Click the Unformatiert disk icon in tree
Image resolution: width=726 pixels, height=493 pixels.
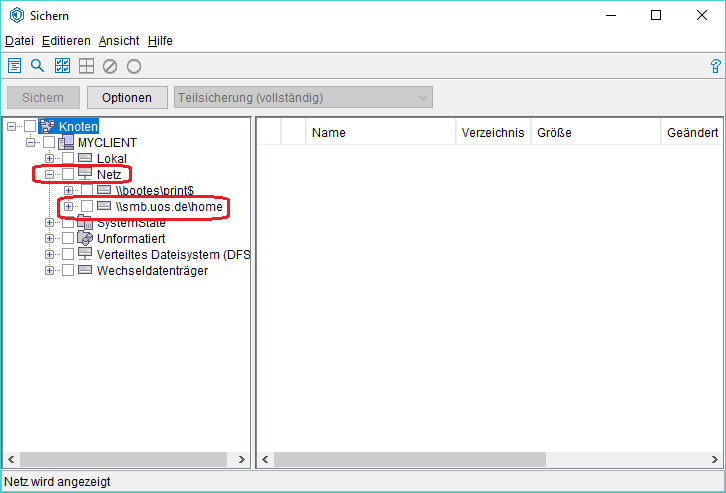pyautogui.click(x=85, y=238)
